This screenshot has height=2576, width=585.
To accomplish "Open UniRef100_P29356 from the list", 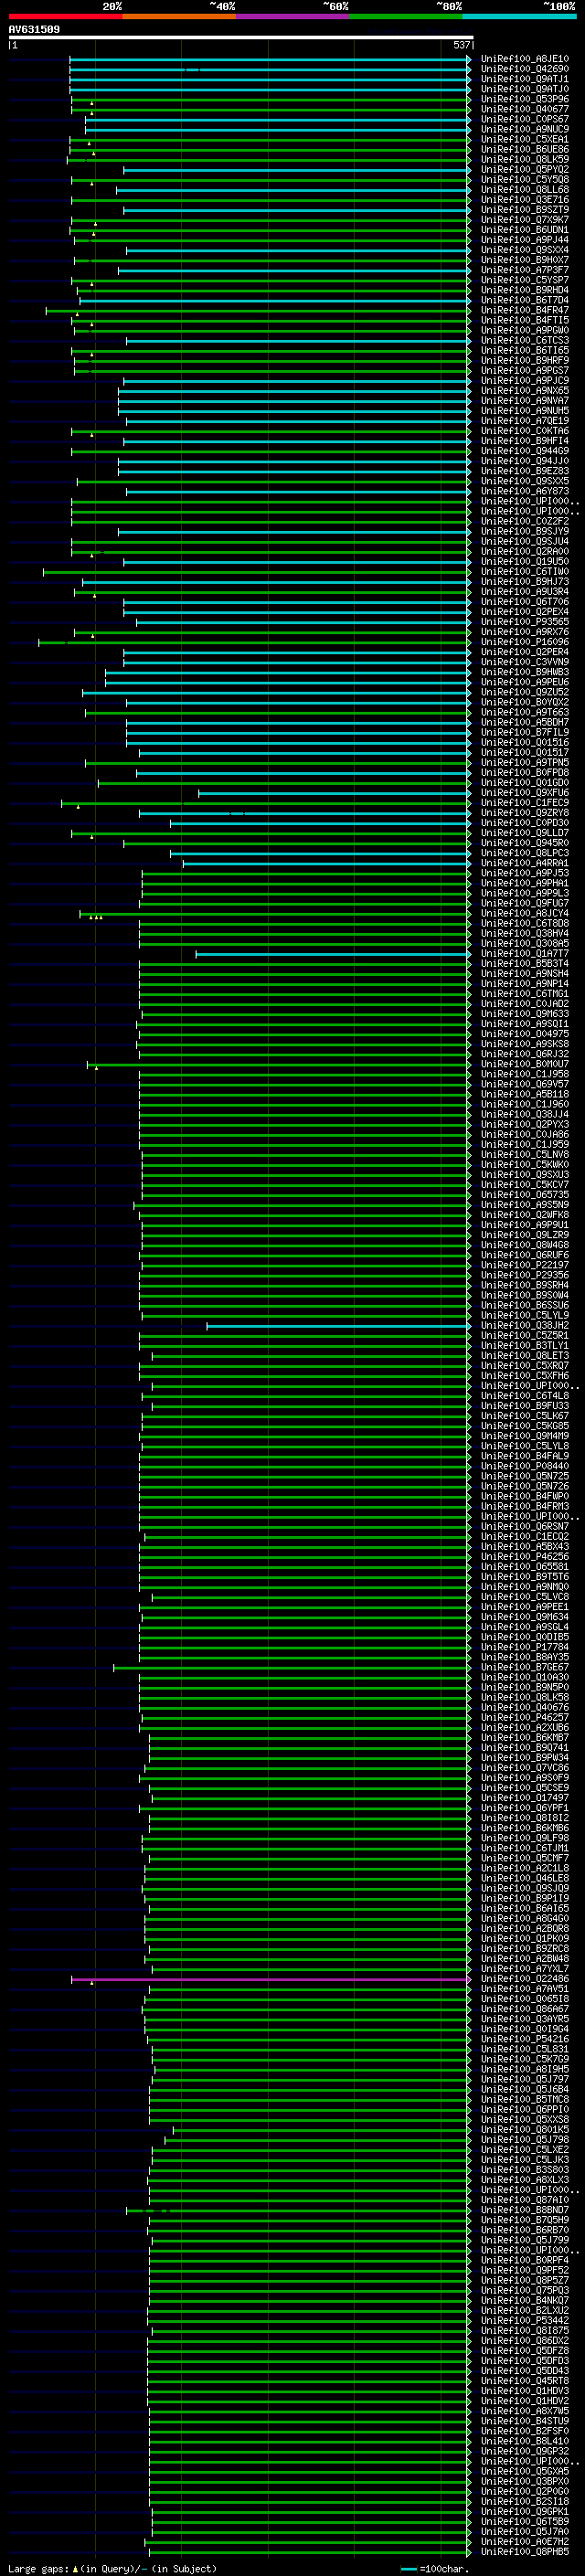I will click(x=525, y=1275).
